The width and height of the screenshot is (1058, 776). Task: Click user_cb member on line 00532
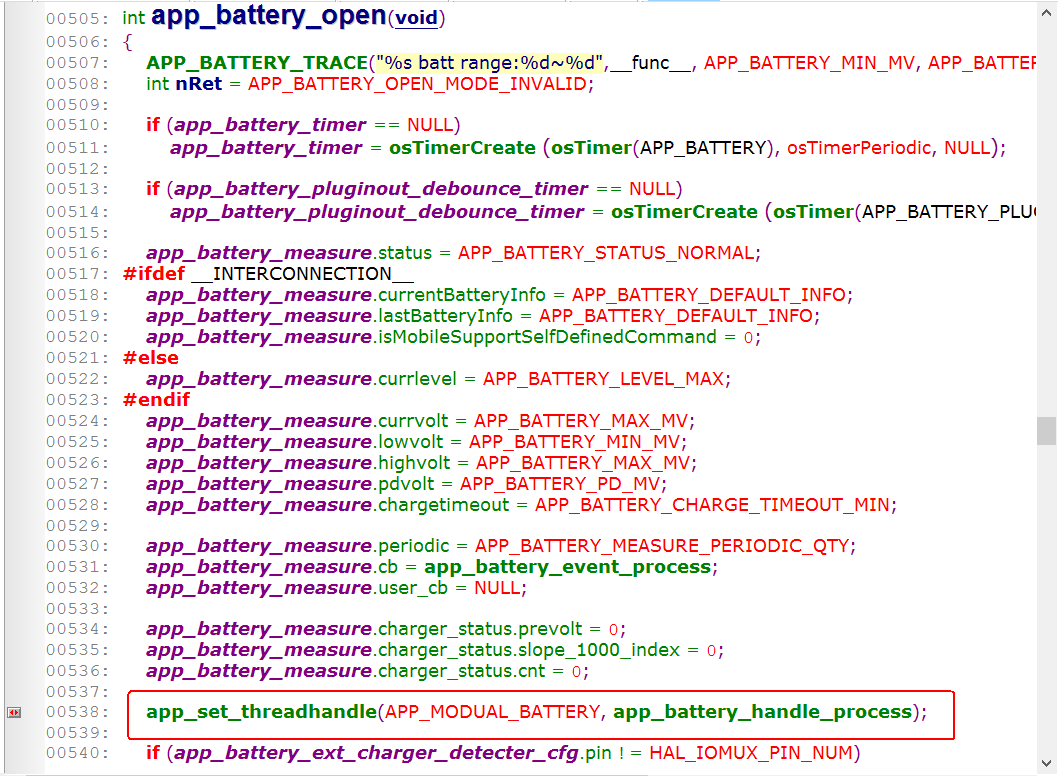pos(413,588)
